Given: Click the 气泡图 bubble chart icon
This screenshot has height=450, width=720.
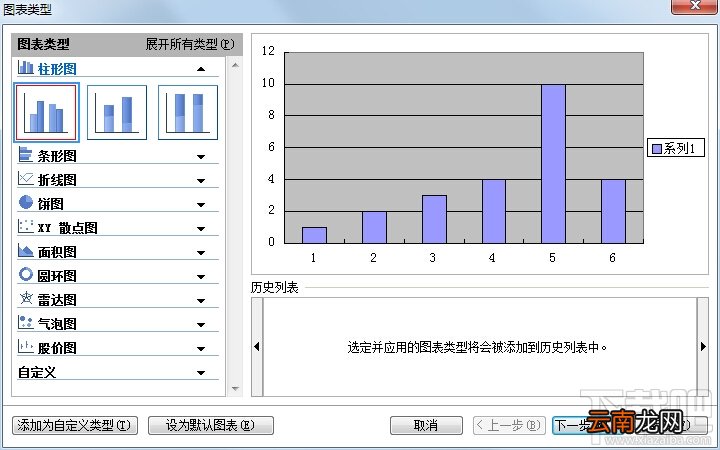Looking at the screenshot, I should click(25, 322).
